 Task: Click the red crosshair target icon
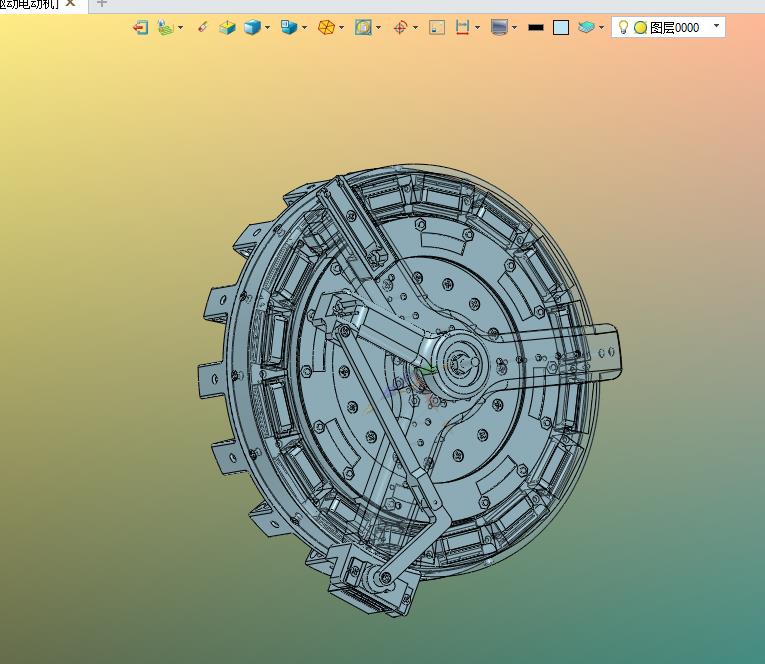400,27
